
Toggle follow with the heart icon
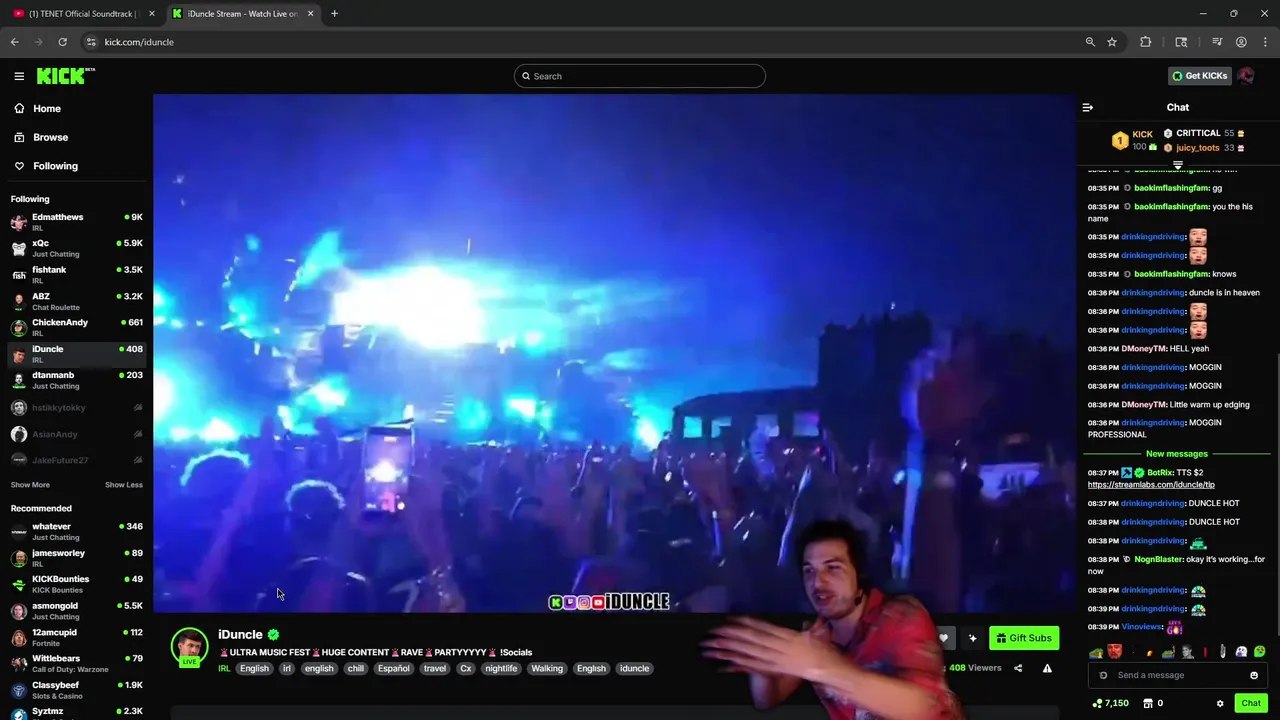943,638
